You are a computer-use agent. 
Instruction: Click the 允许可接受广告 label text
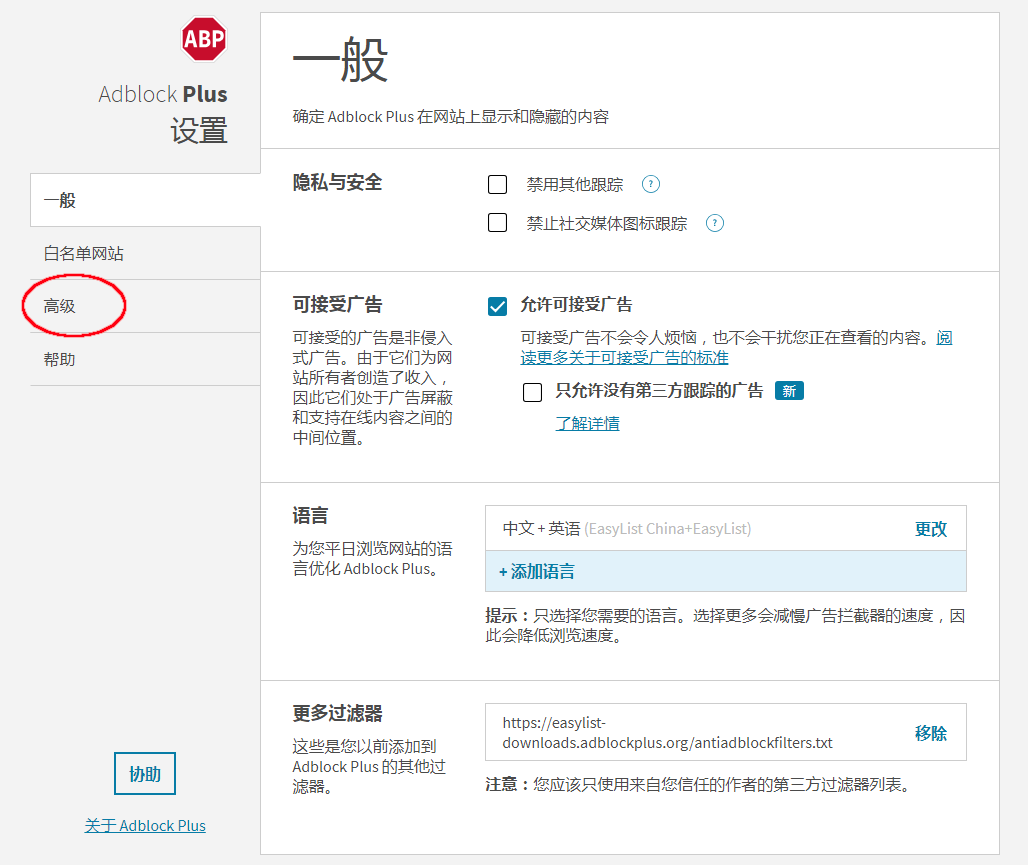click(576, 305)
